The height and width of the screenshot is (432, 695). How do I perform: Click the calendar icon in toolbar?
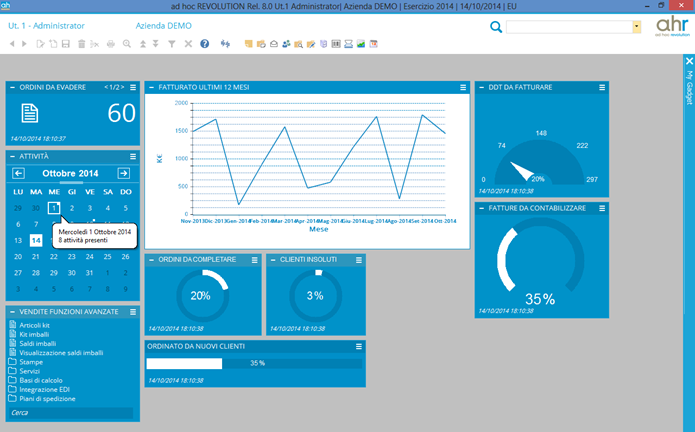pos(374,44)
